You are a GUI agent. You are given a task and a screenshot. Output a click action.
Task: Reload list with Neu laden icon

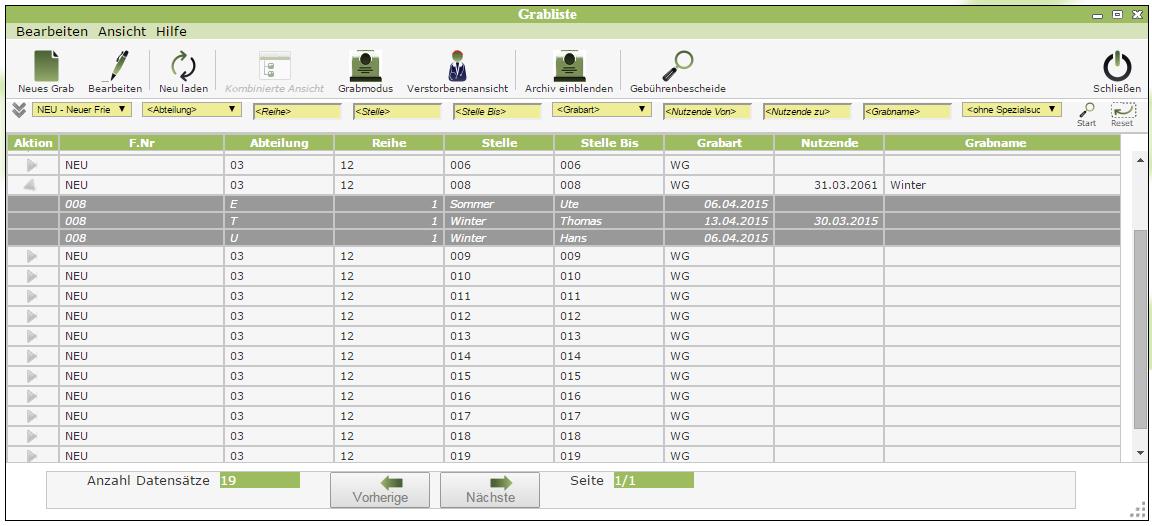[182, 68]
